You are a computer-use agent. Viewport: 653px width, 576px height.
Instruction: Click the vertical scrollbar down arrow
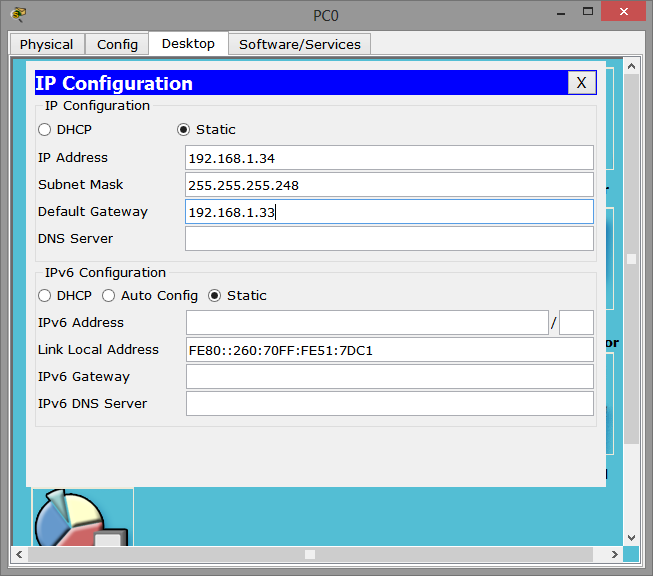point(631,538)
